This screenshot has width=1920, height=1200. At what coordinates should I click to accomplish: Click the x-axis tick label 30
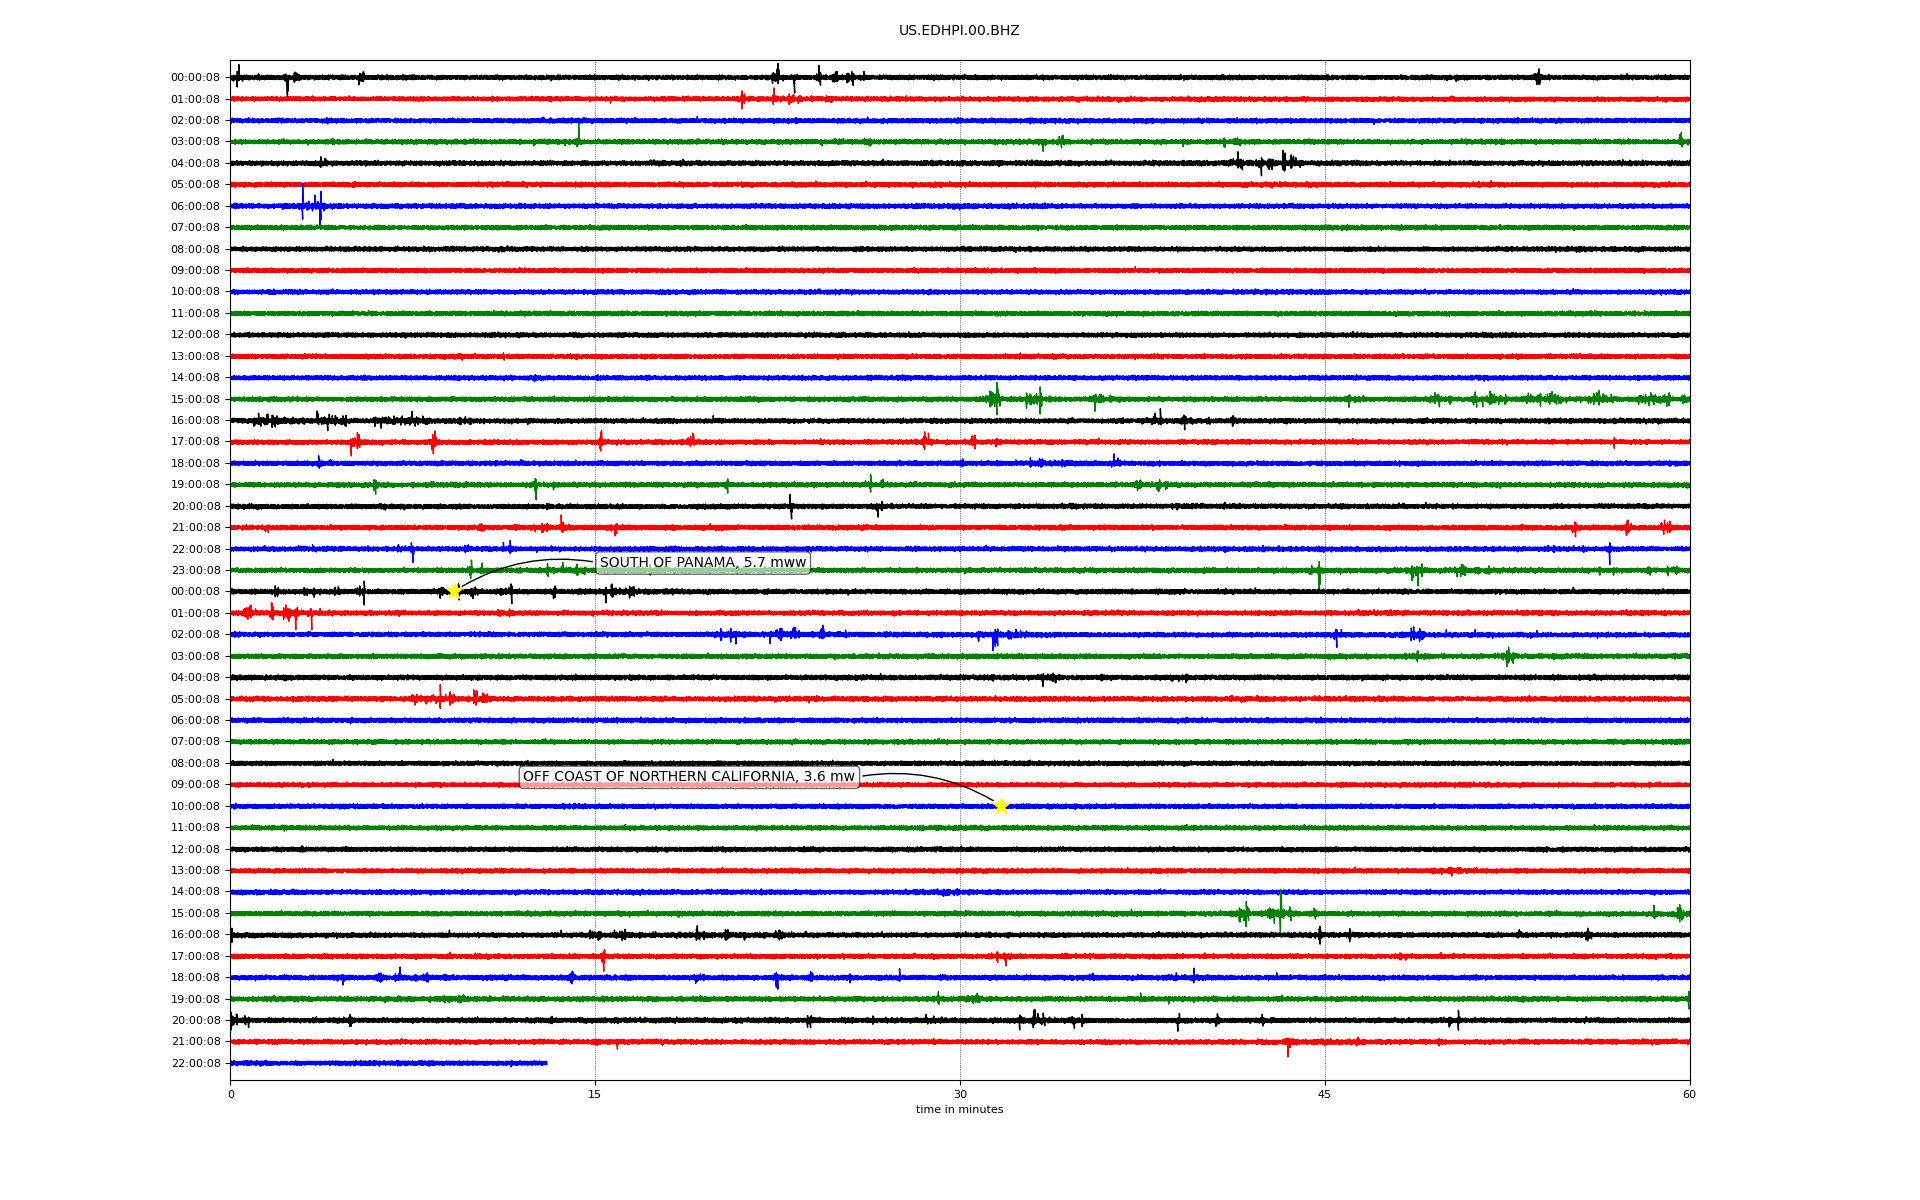(x=960, y=1094)
